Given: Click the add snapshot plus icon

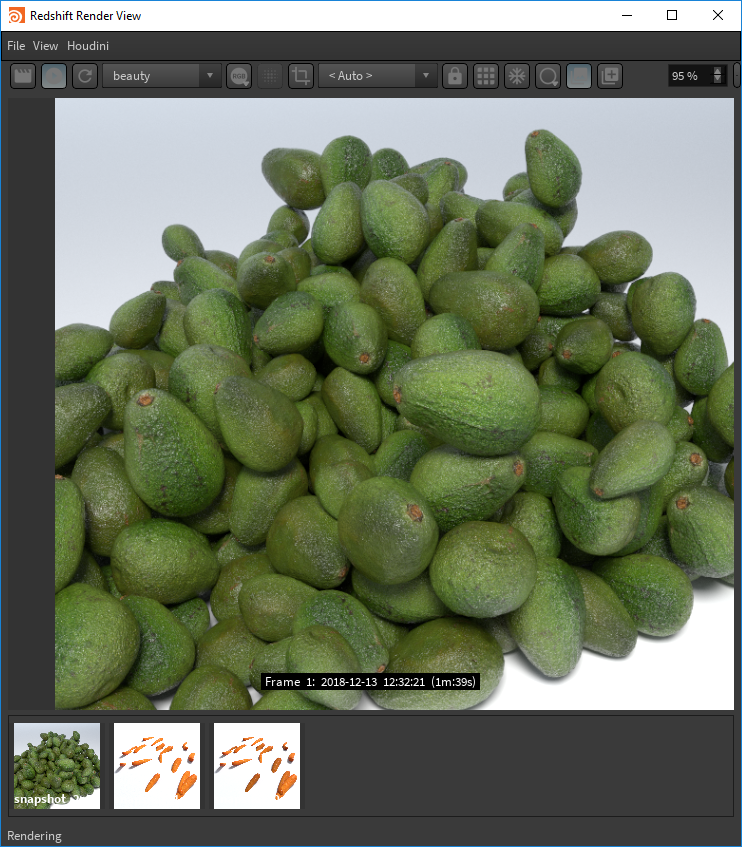Looking at the screenshot, I should point(610,76).
